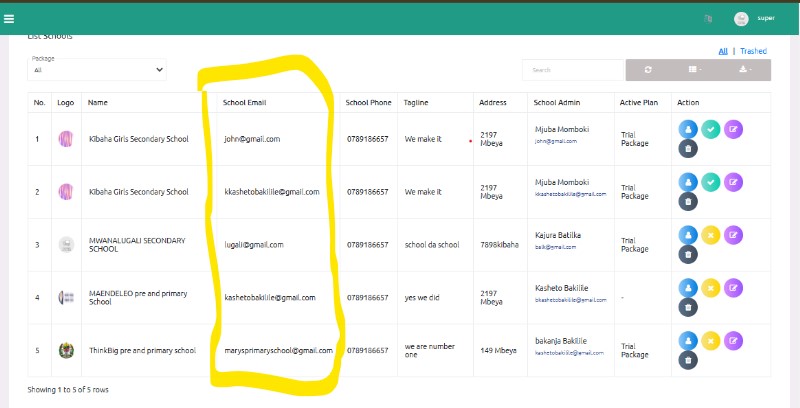800x408 pixels.
Task: Toggle green check status in row 1
Action: (x=711, y=128)
